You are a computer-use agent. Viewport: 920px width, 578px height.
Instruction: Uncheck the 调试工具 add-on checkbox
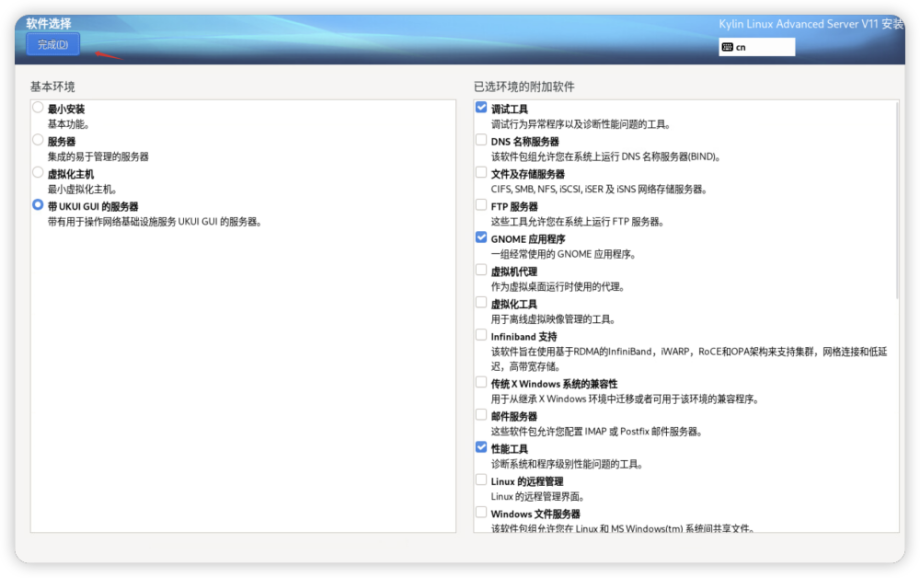[x=481, y=107]
